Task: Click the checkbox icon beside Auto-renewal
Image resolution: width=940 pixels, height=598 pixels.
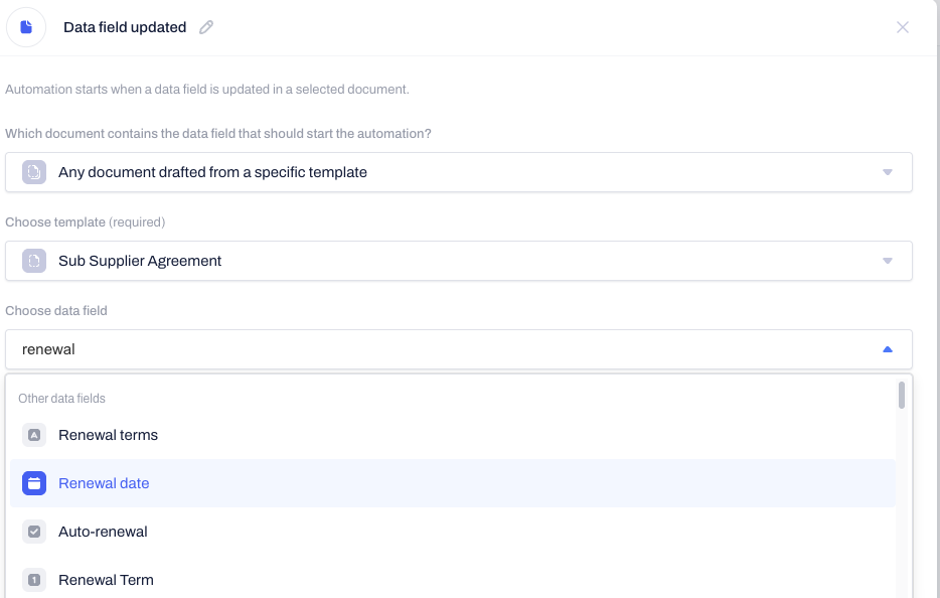Action: tap(34, 531)
